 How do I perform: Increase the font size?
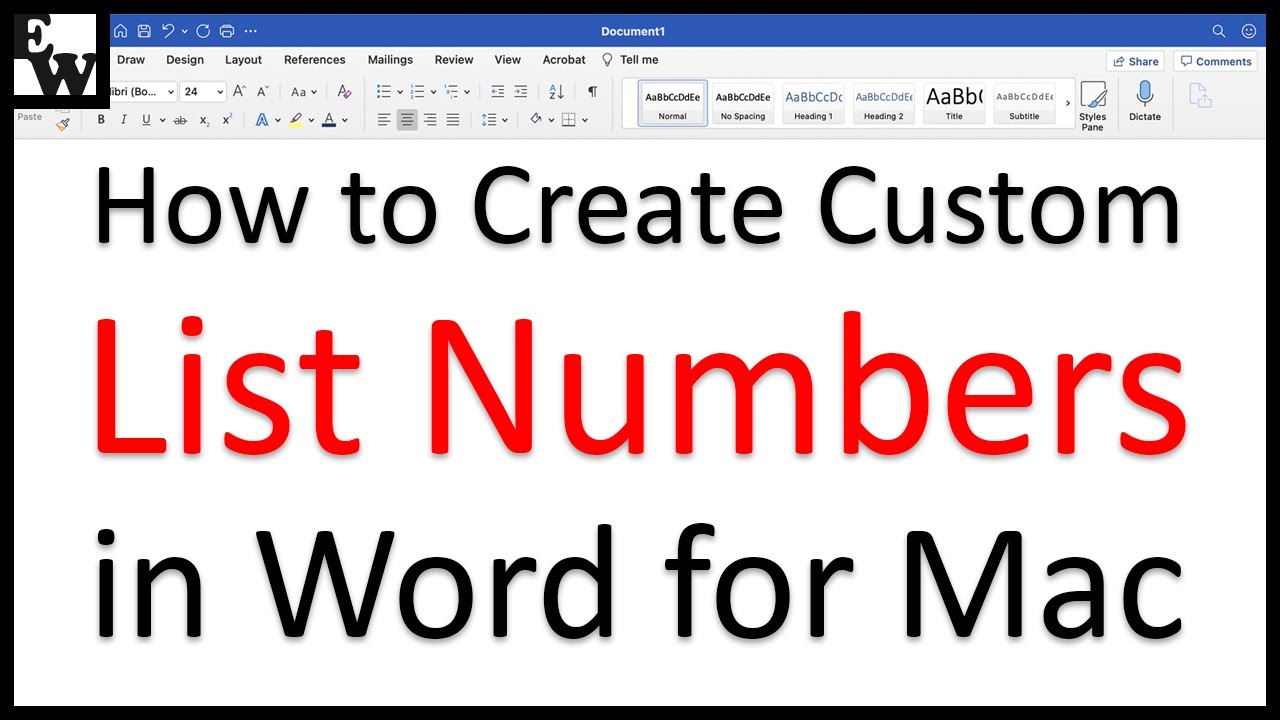coord(240,92)
